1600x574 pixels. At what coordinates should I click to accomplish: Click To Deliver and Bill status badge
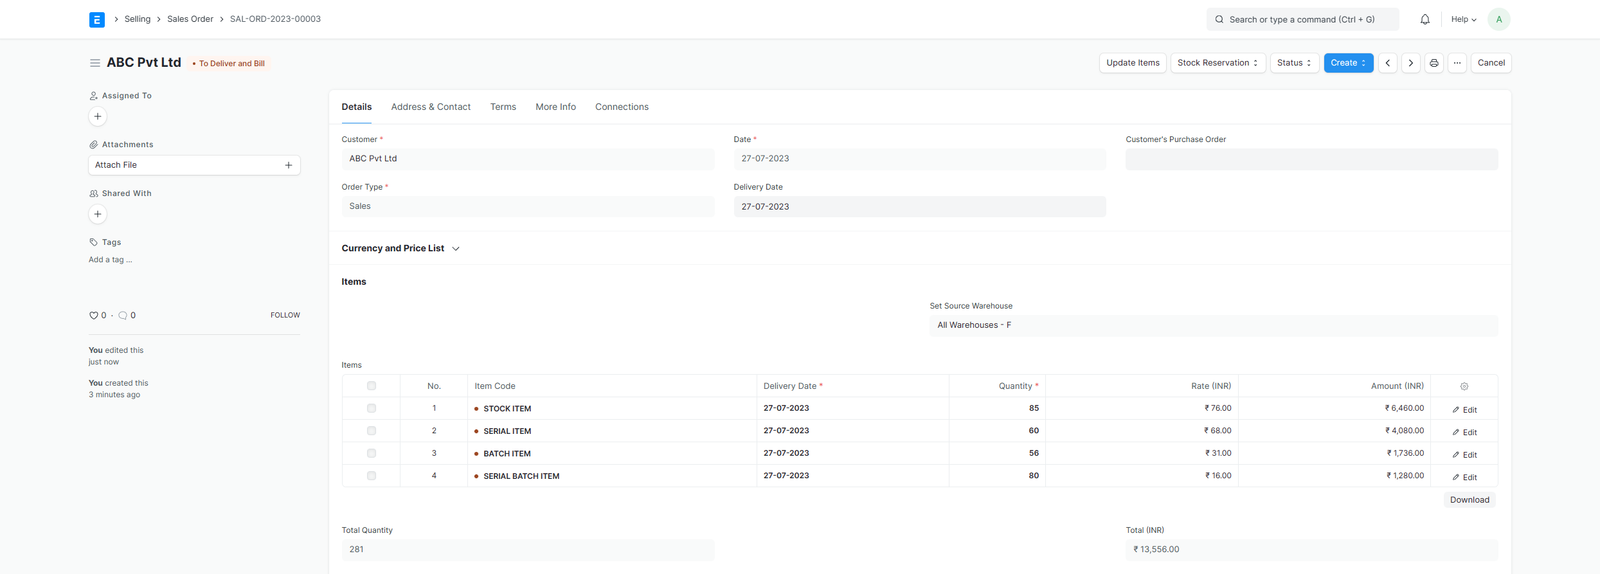click(229, 63)
